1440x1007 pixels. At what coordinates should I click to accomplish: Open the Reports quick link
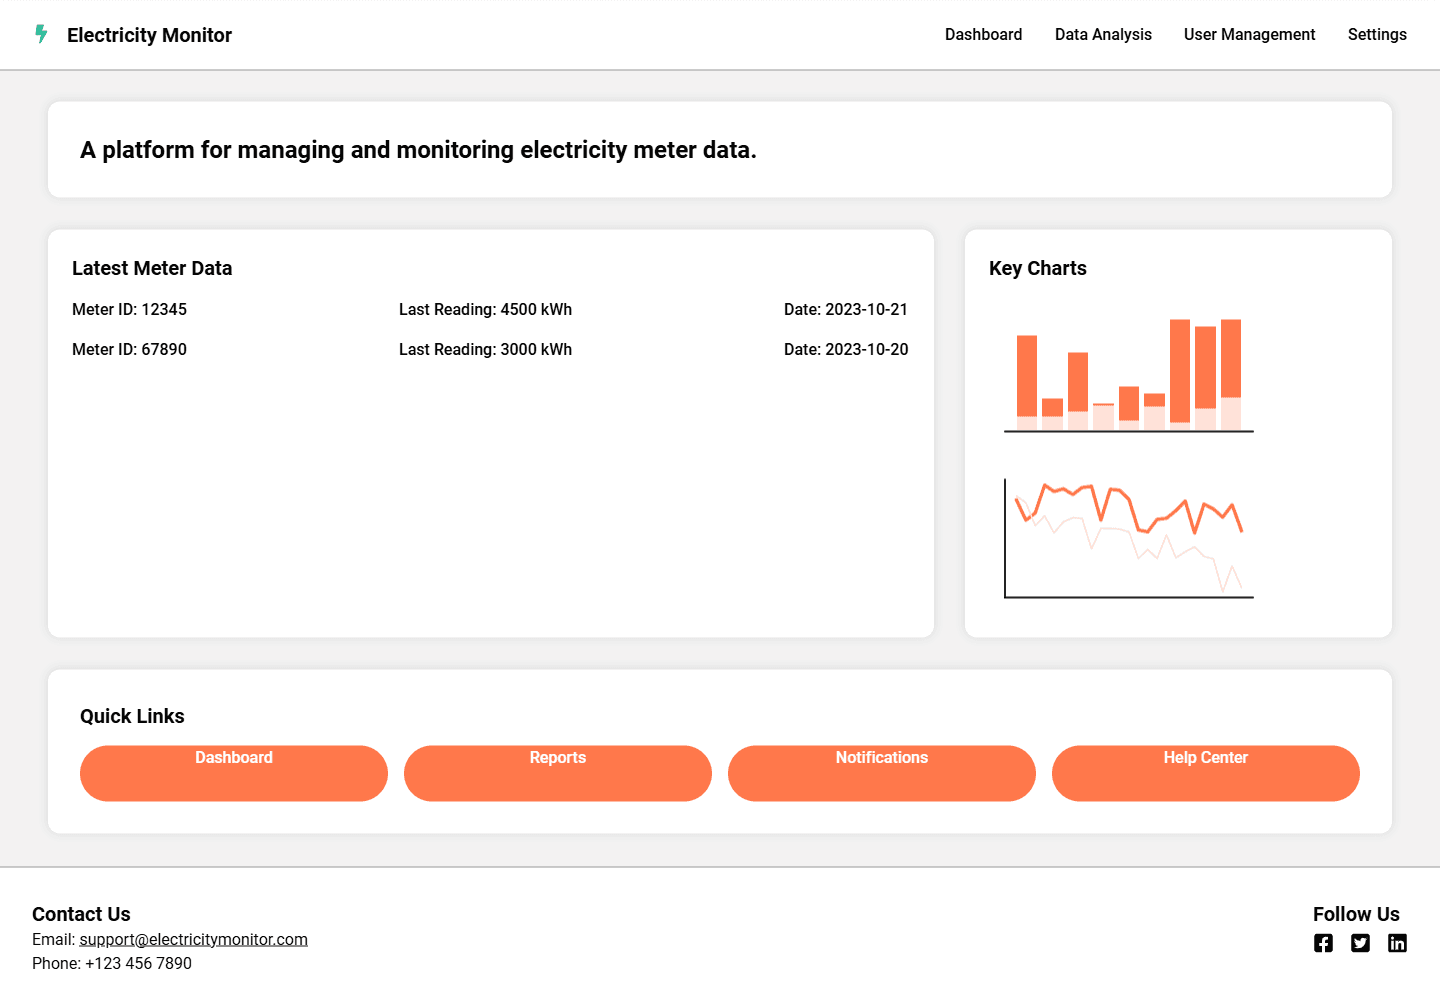(557, 772)
